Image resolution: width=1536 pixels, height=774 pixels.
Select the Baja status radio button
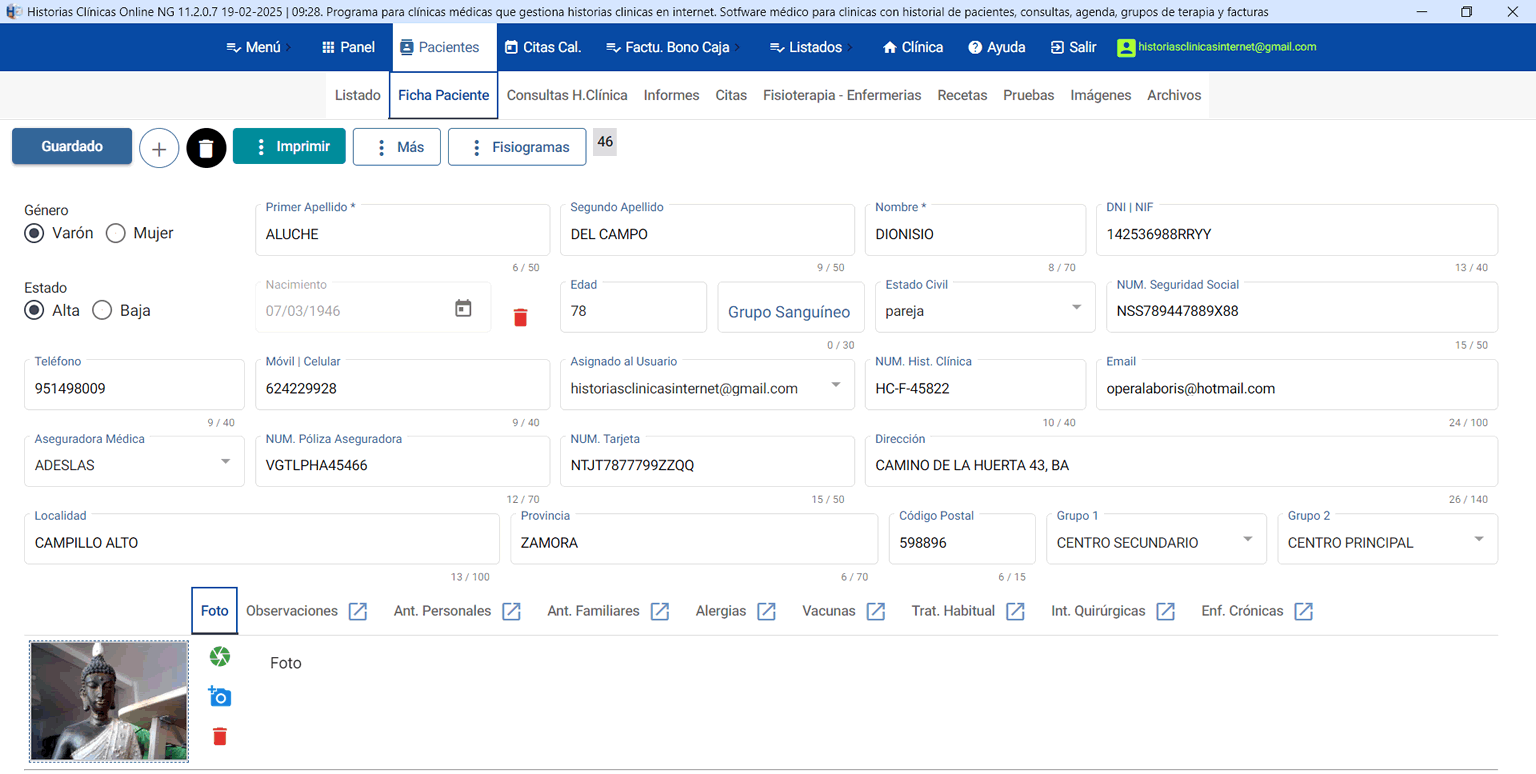point(102,310)
